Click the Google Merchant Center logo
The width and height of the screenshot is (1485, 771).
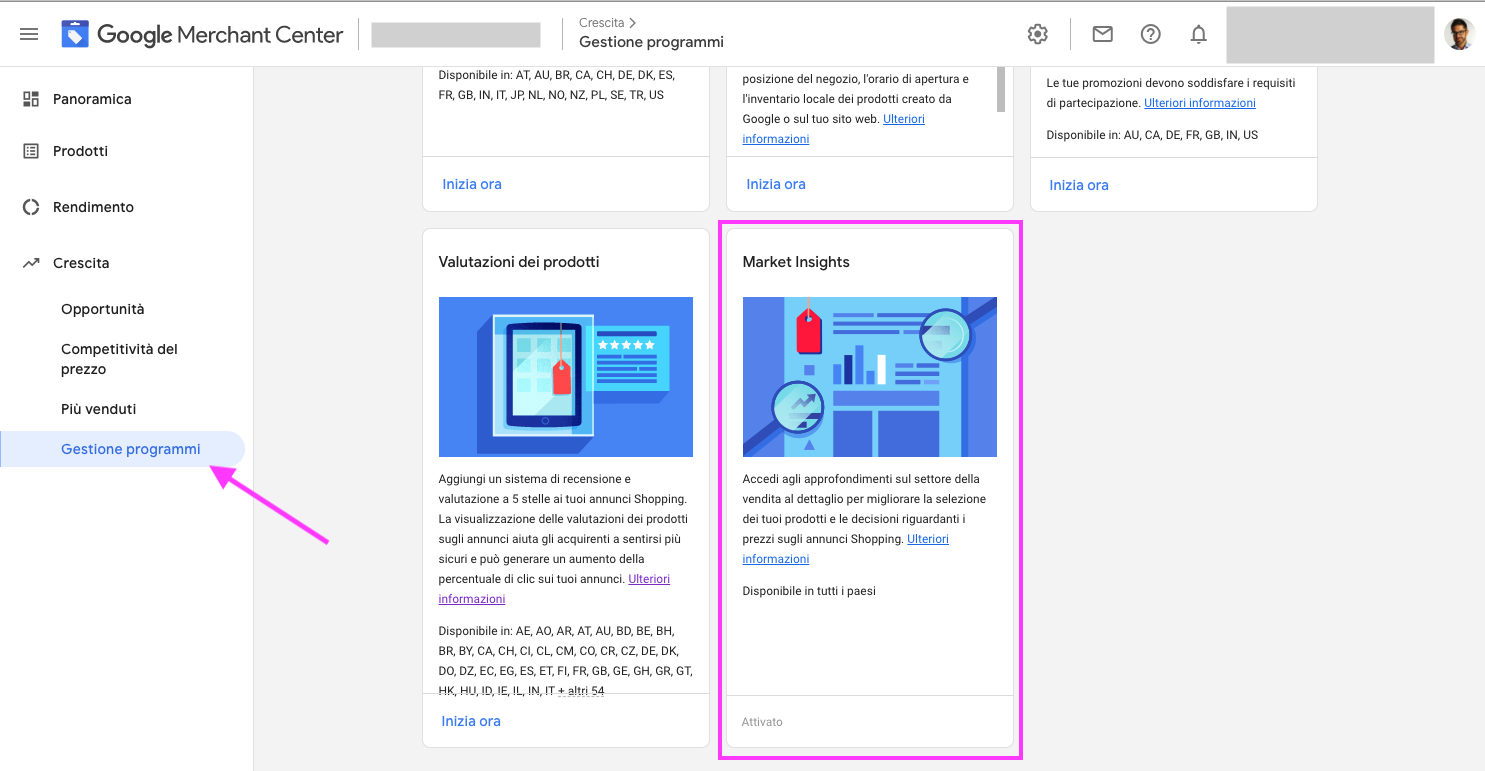(x=202, y=34)
